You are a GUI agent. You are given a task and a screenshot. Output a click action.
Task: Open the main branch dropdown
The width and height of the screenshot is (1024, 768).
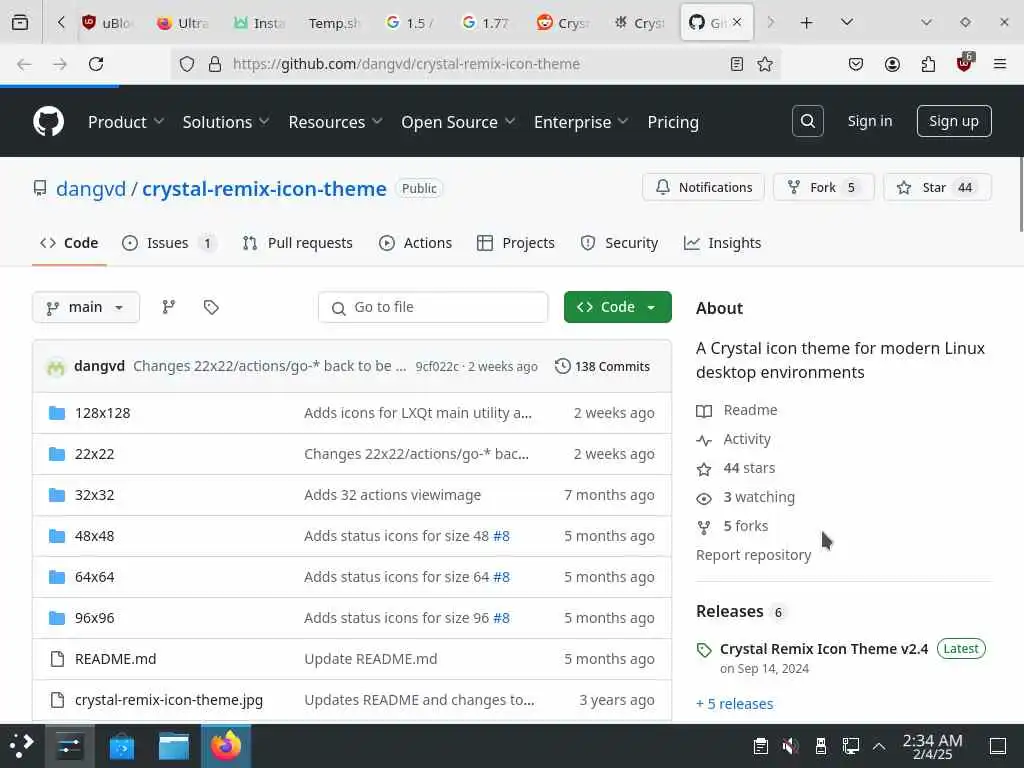pyautogui.click(x=86, y=307)
